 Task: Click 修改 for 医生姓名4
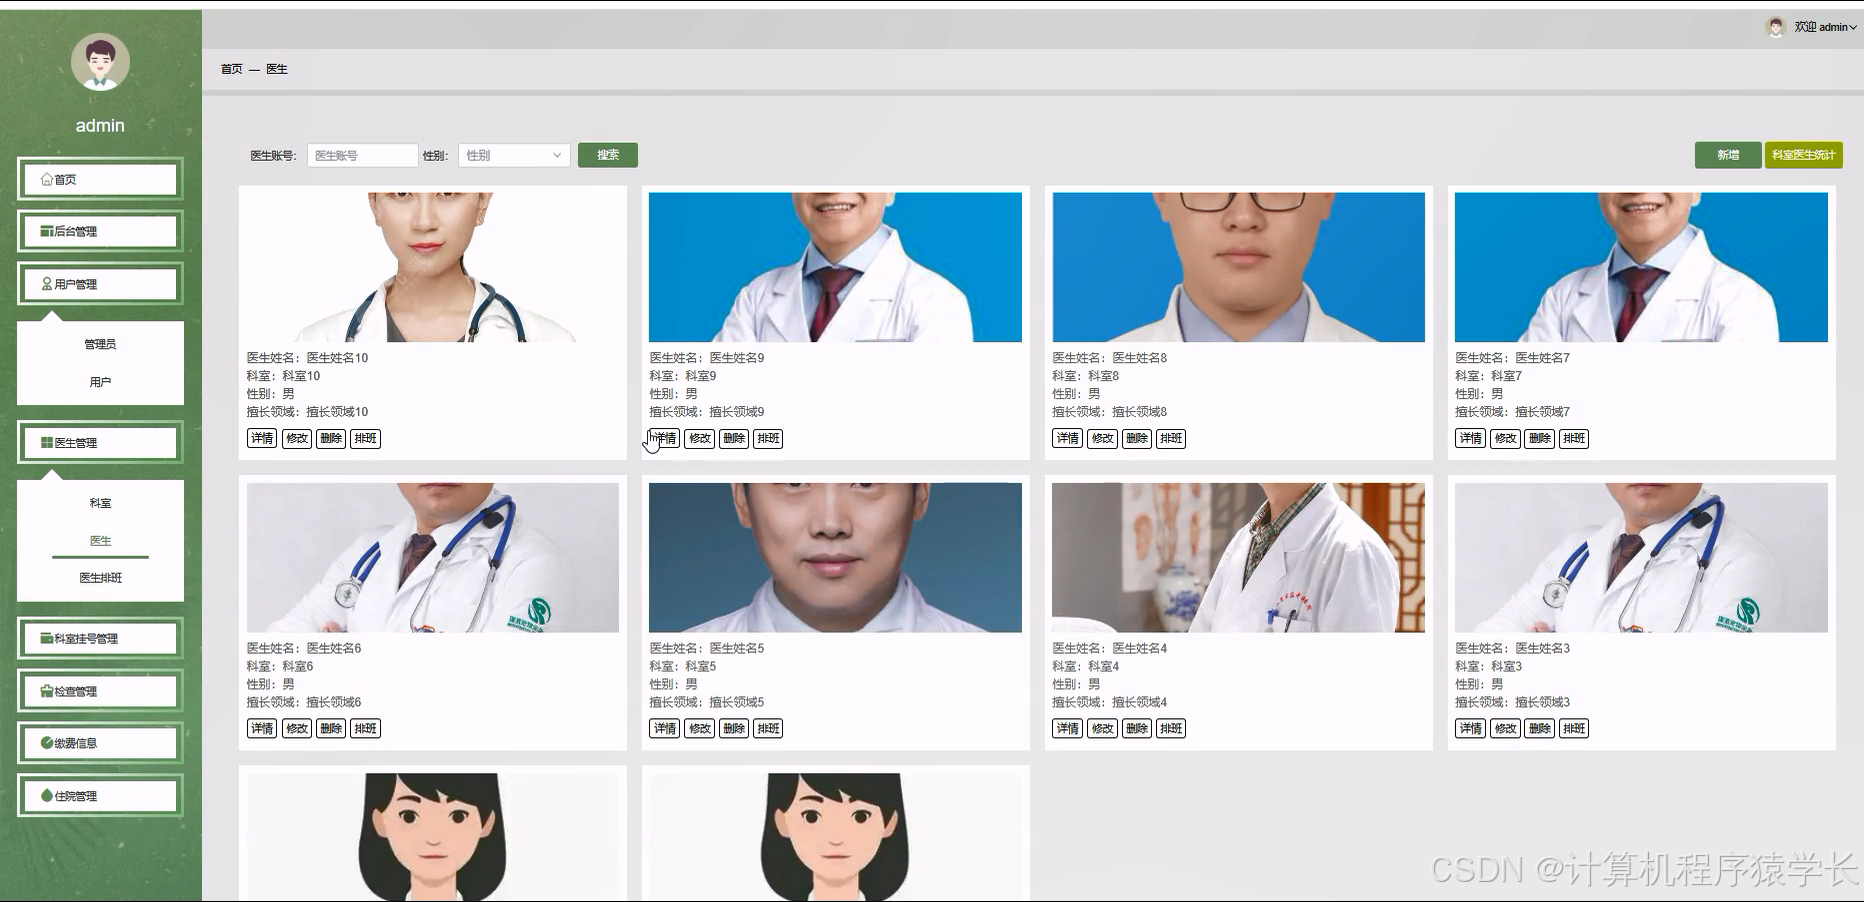pyautogui.click(x=1103, y=728)
